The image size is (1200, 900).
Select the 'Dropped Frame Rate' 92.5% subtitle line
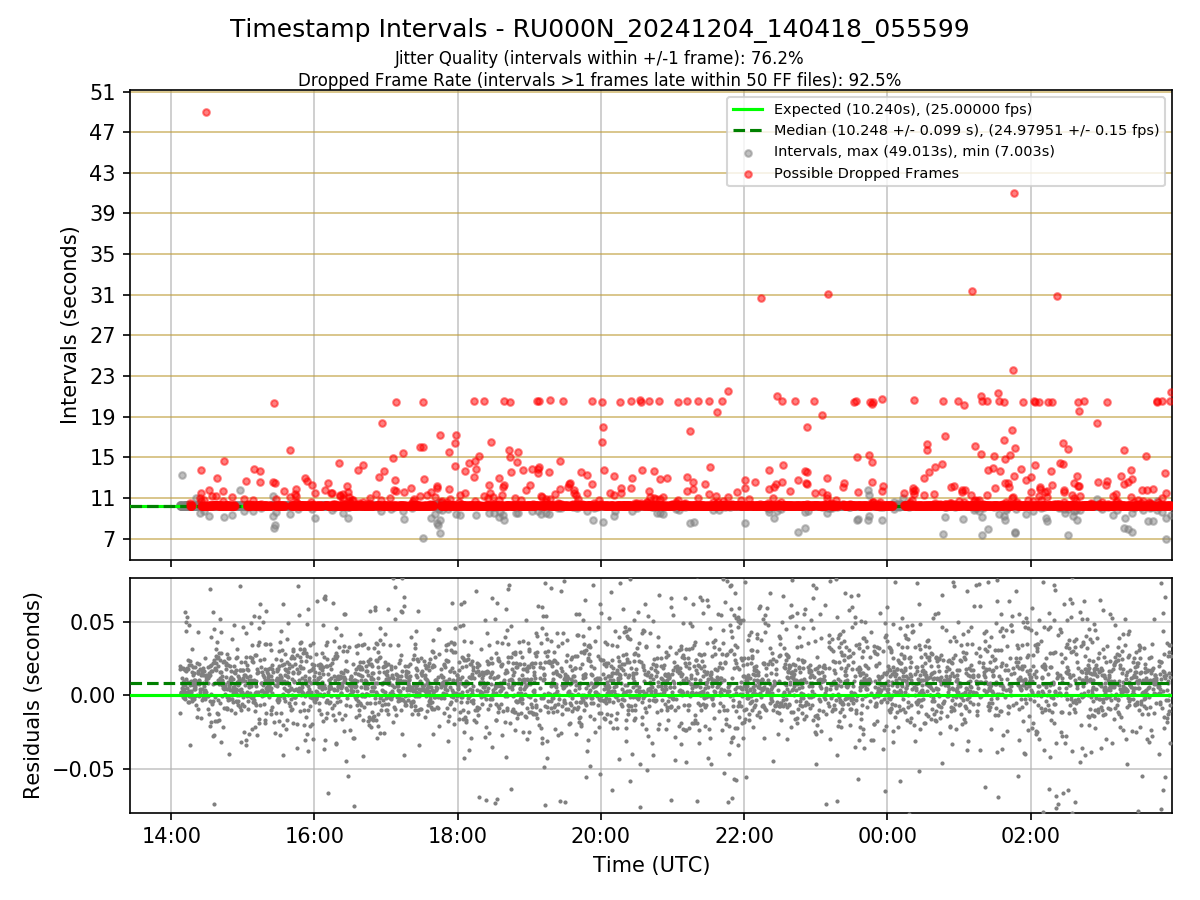click(599, 80)
